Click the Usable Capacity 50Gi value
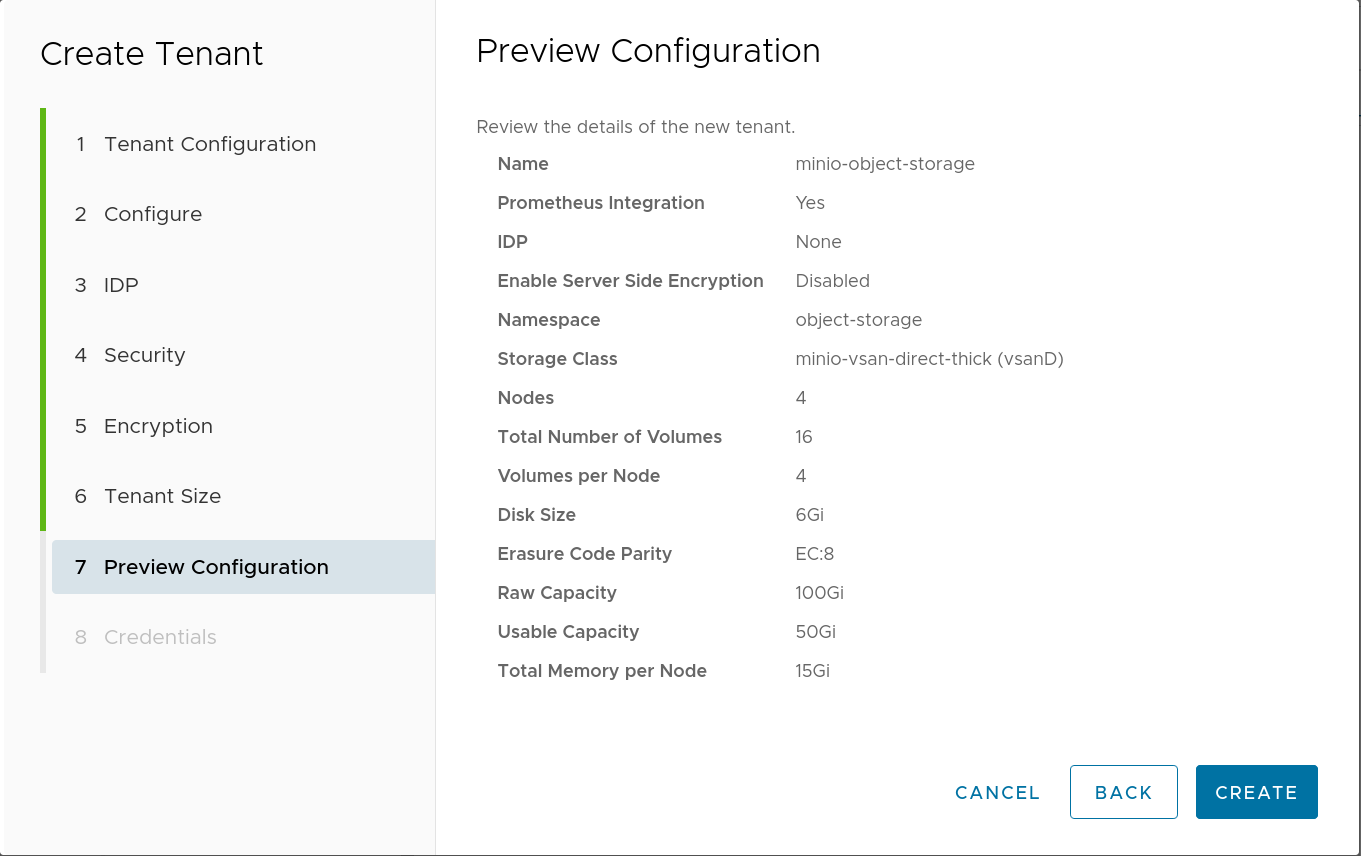The width and height of the screenshot is (1361, 856). pyautogui.click(x=814, y=632)
